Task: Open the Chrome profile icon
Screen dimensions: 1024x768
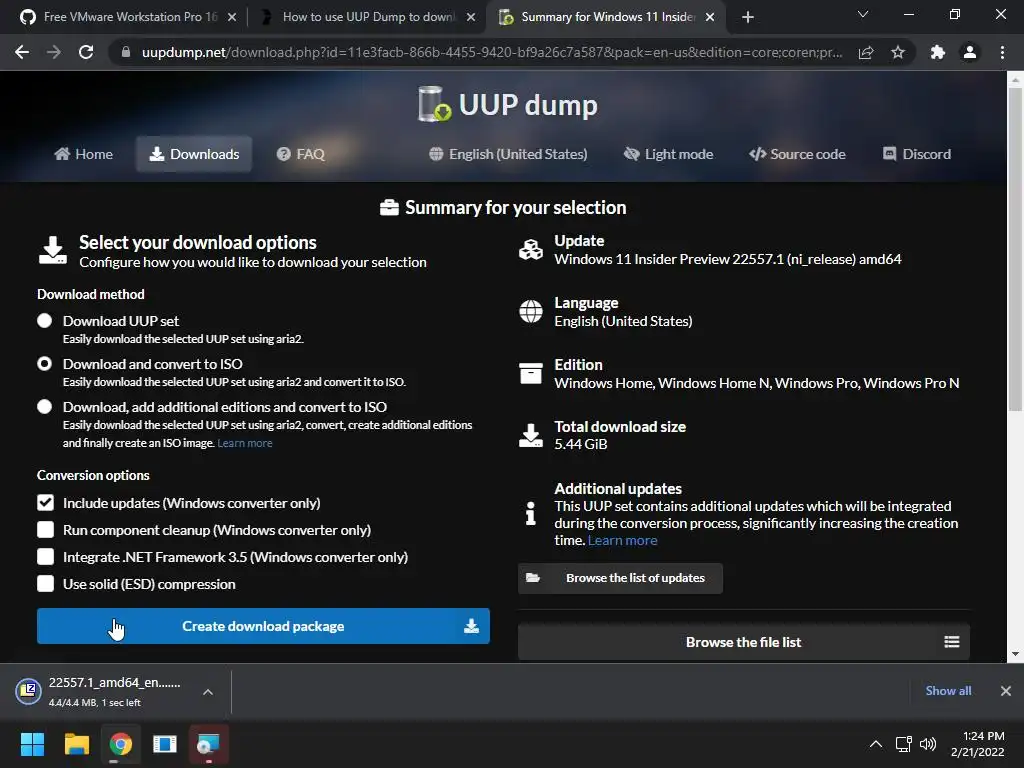Action: point(970,52)
